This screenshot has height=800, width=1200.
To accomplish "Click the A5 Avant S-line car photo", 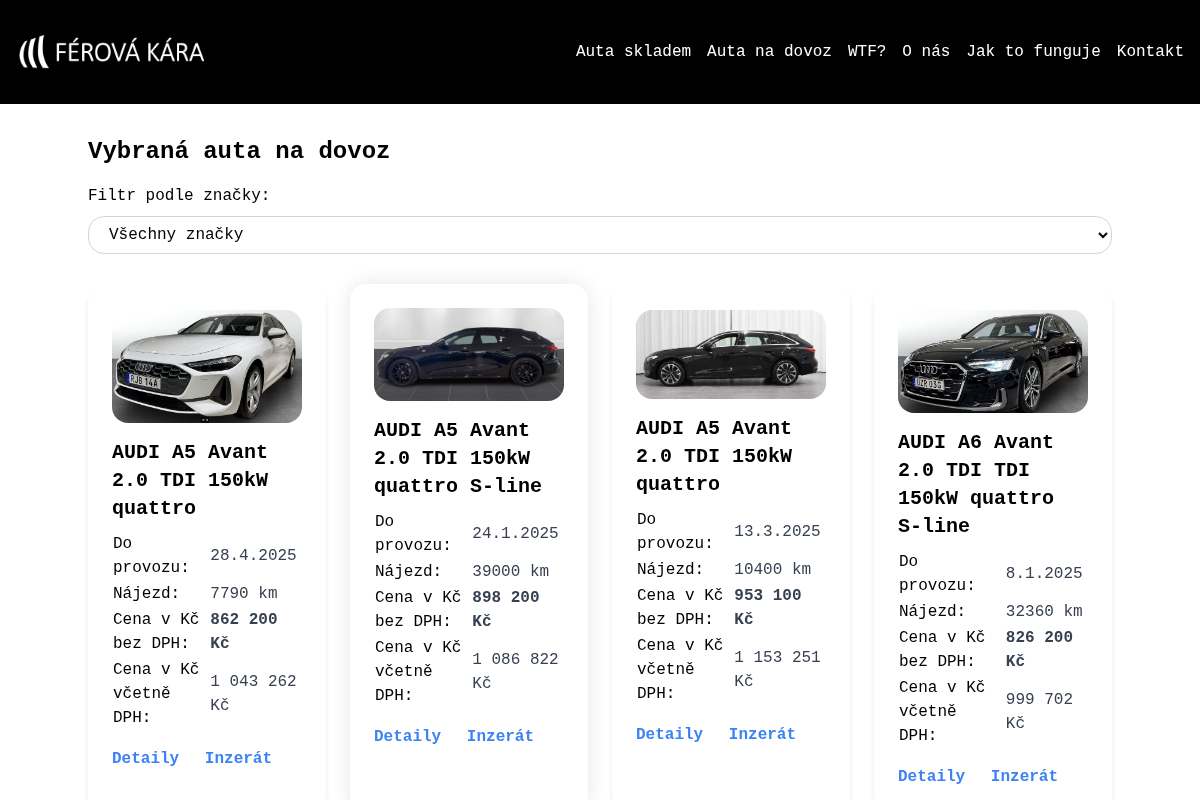I will pyautogui.click(x=469, y=354).
